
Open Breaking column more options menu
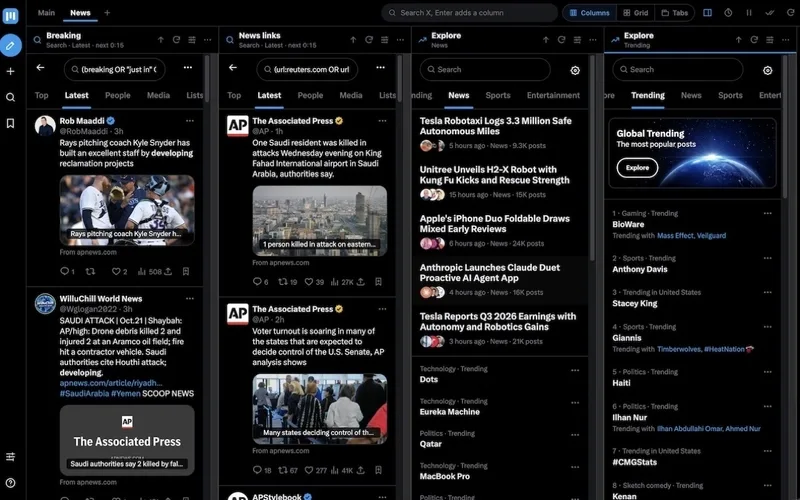208,40
